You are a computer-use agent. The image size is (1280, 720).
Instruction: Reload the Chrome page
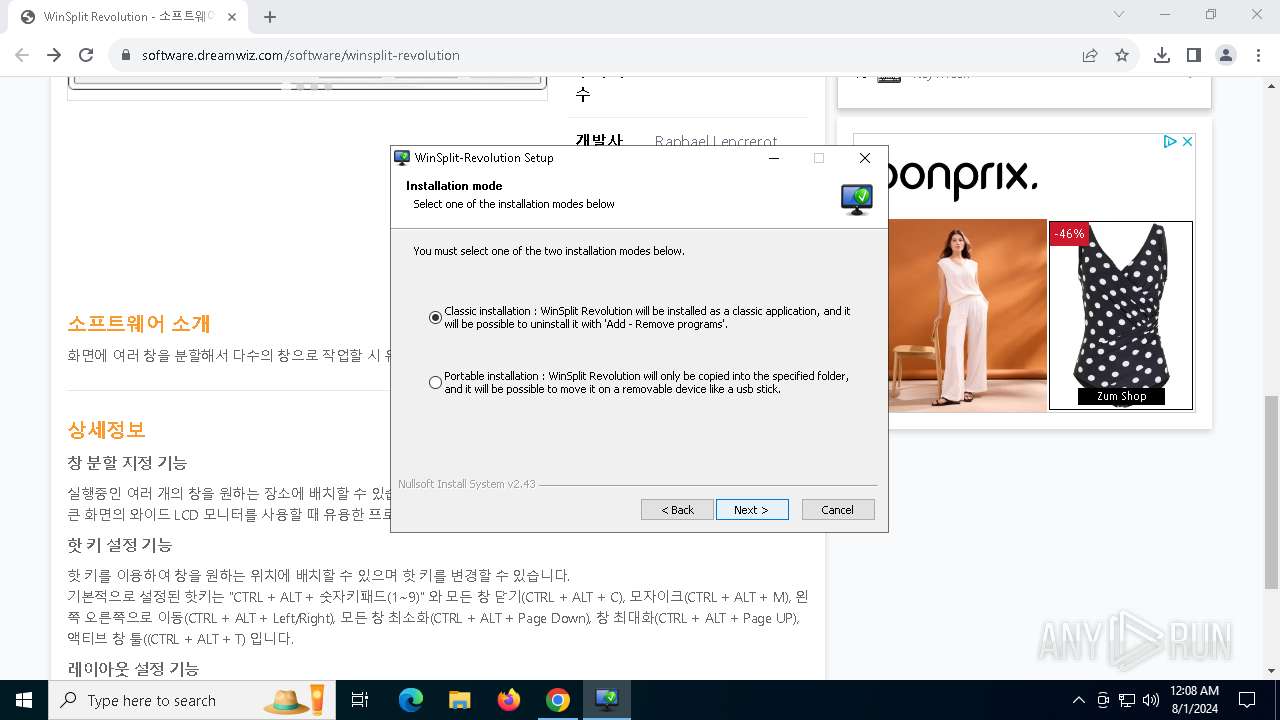(x=86, y=55)
